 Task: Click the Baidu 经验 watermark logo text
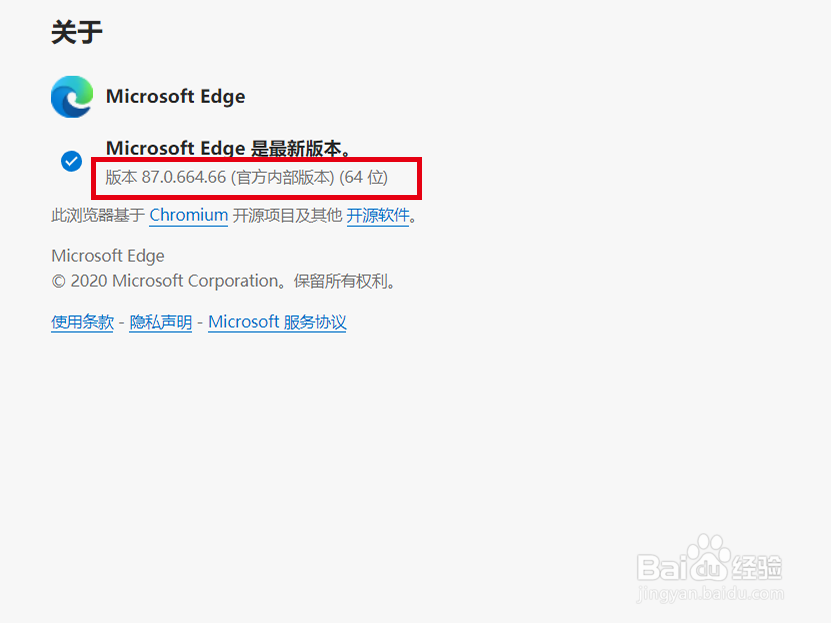click(709, 567)
